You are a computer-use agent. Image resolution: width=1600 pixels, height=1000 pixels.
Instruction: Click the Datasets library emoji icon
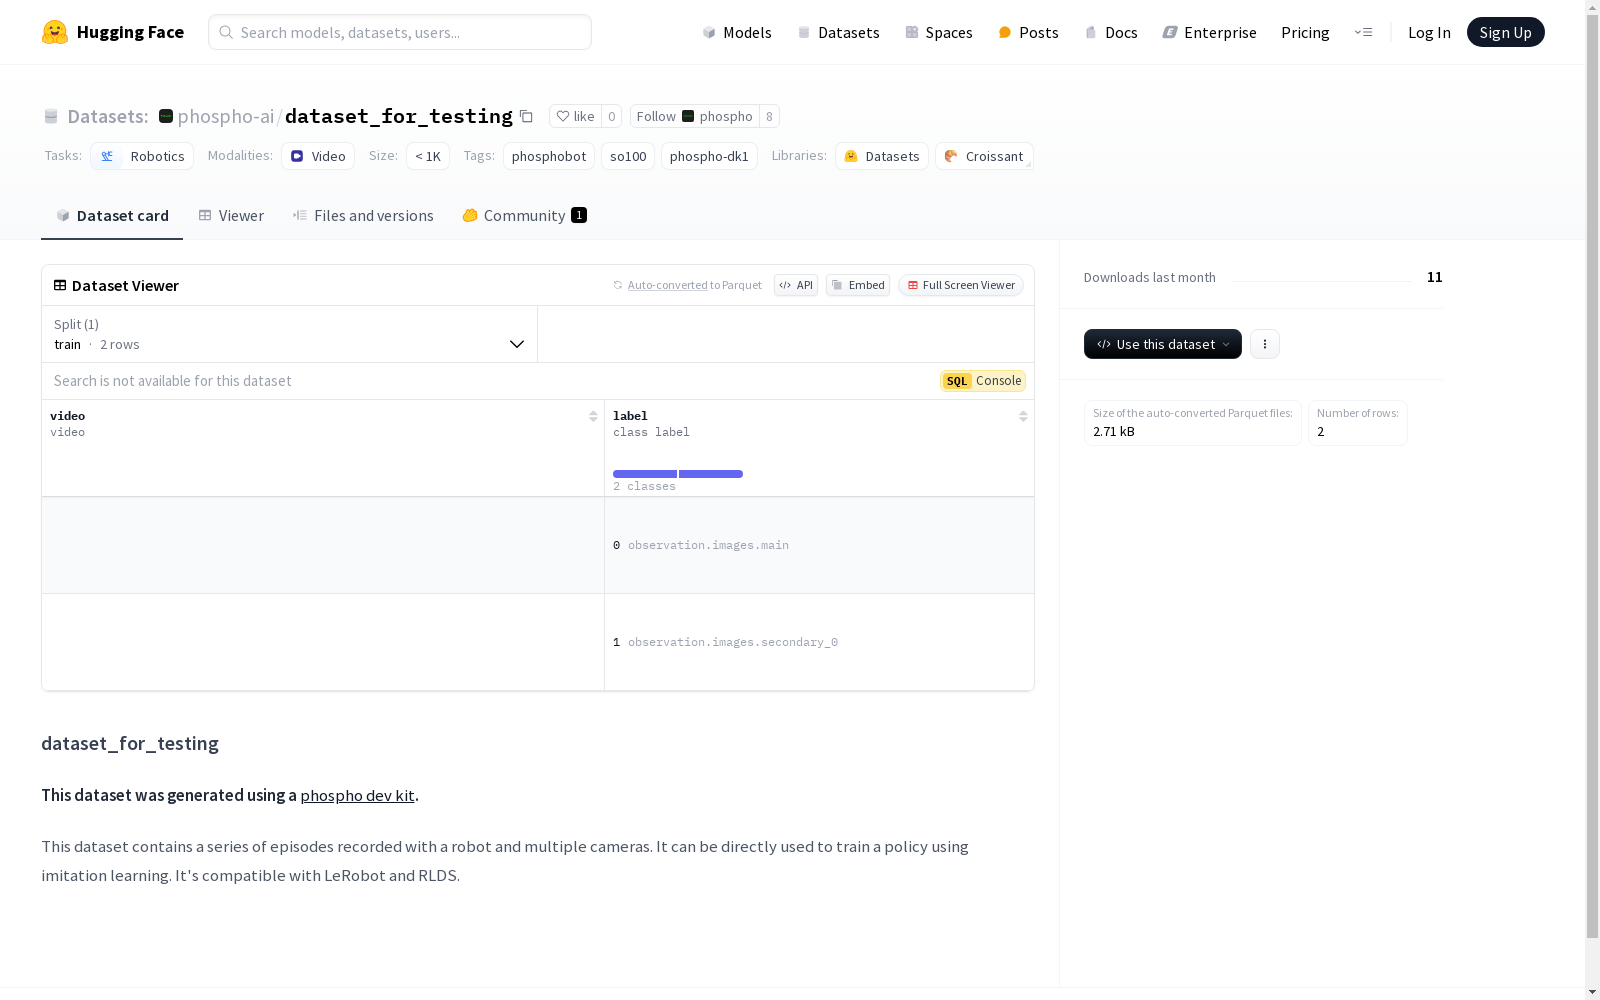point(851,156)
